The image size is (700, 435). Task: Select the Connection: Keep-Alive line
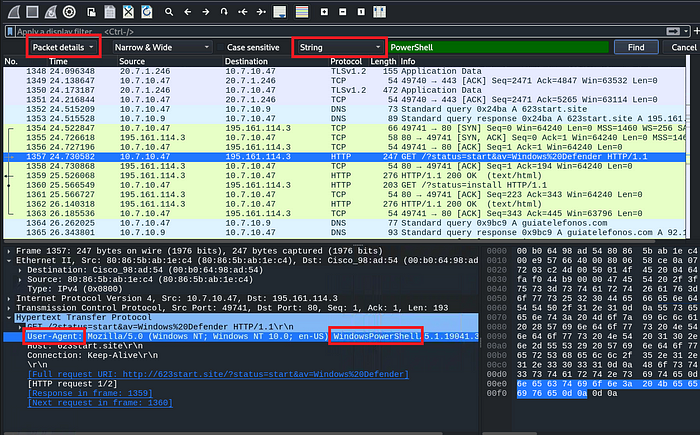pyautogui.click(x=92, y=356)
